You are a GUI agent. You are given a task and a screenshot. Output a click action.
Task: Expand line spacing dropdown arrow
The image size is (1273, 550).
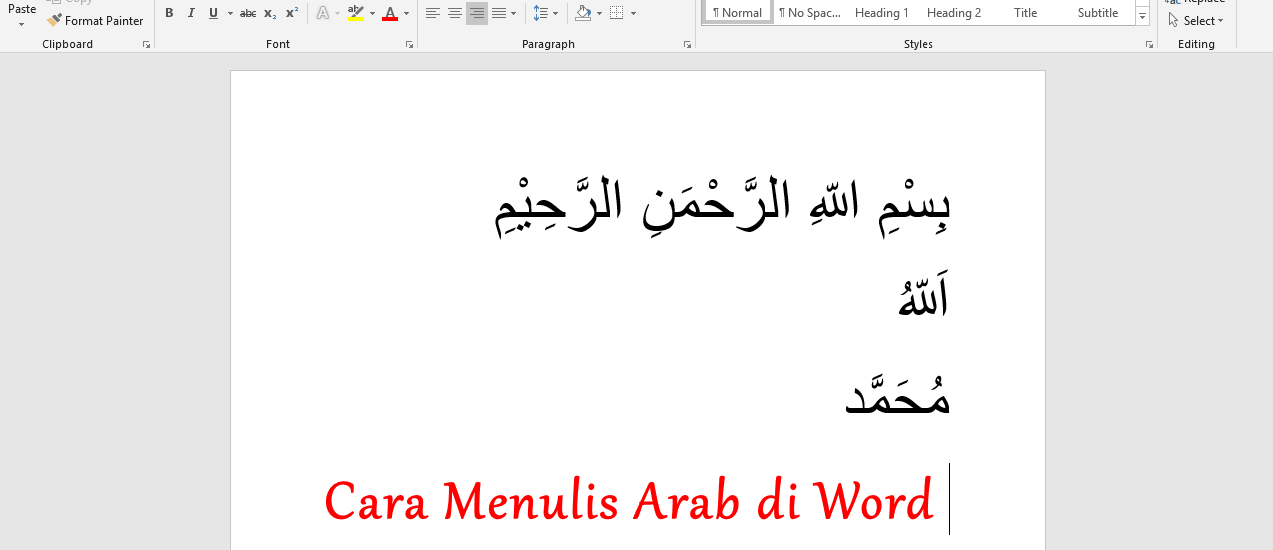coord(555,14)
